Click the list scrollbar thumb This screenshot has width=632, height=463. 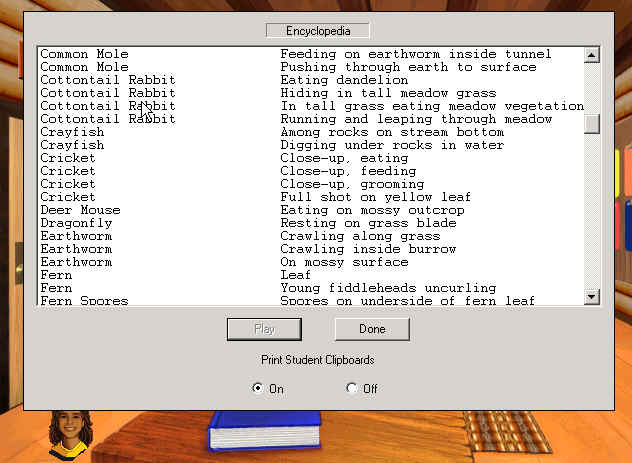591,123
